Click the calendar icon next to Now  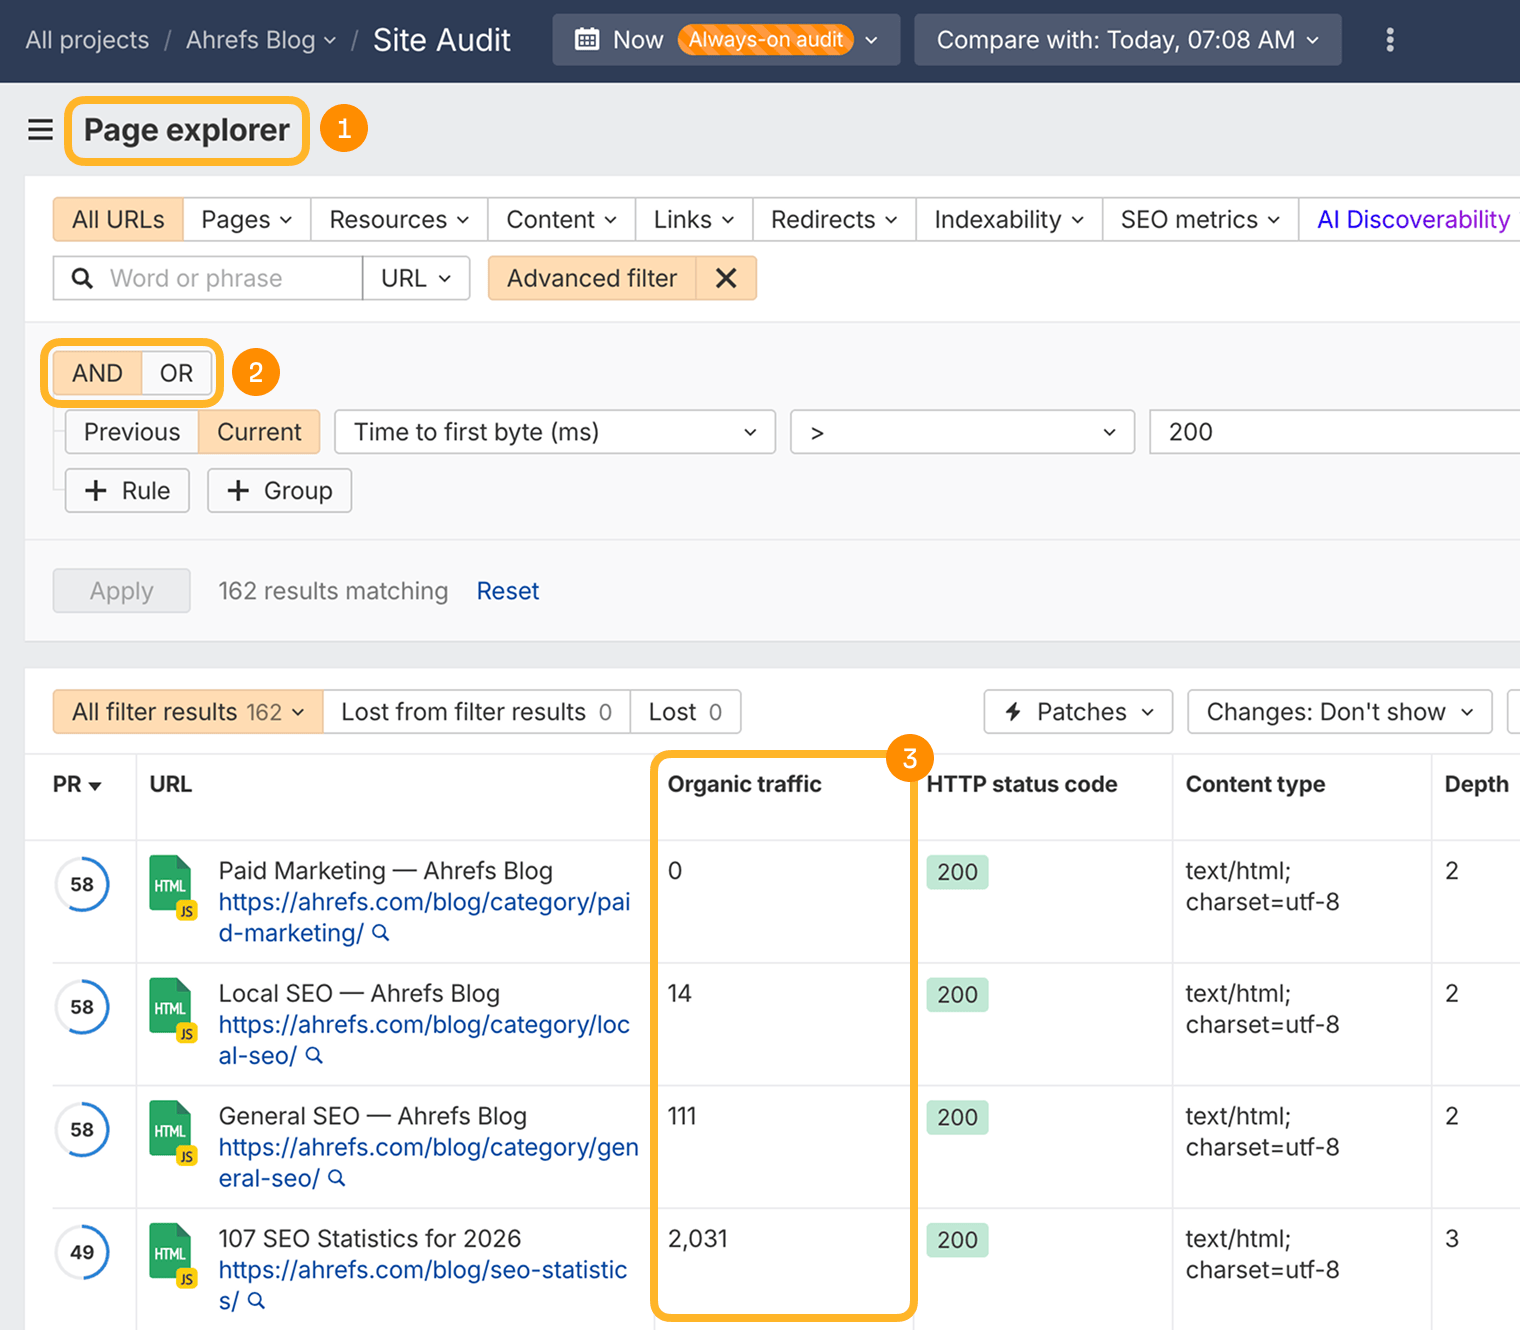(587, 40)
